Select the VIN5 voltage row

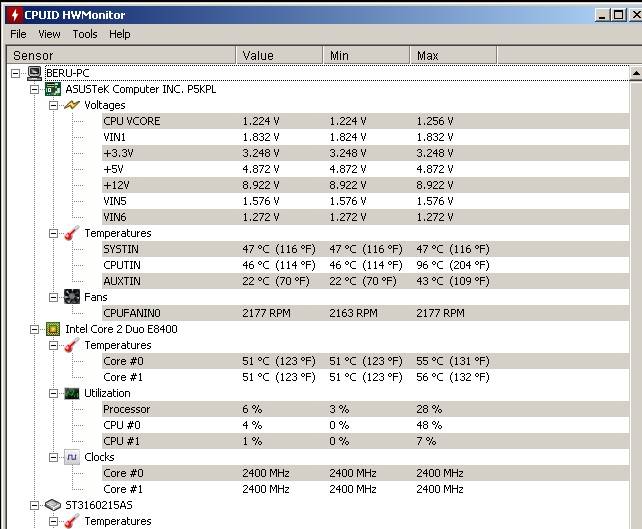point(365,201)
